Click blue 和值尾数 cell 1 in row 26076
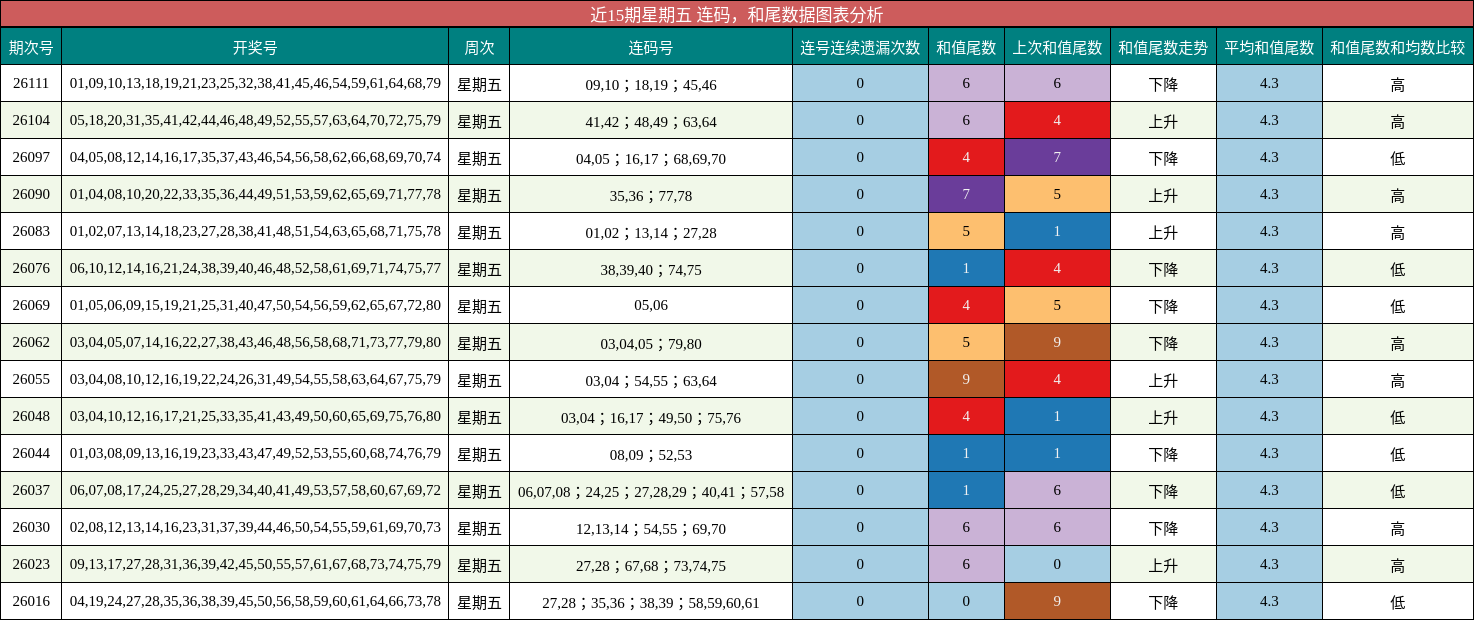The image size is (1474, 620). click(966, 269)
